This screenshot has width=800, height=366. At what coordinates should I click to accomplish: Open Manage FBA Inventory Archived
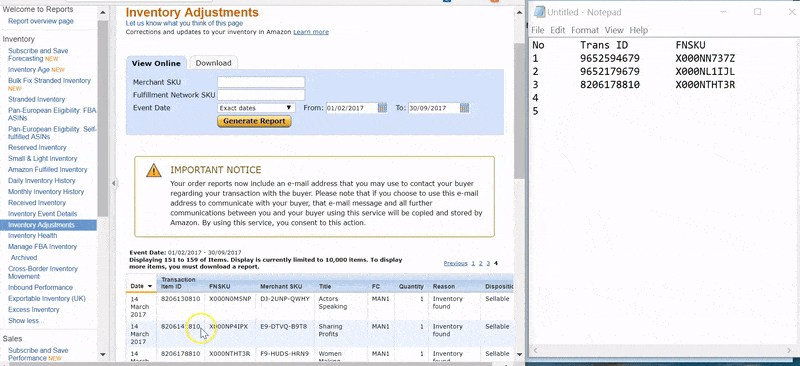click(x=24, y=258)
